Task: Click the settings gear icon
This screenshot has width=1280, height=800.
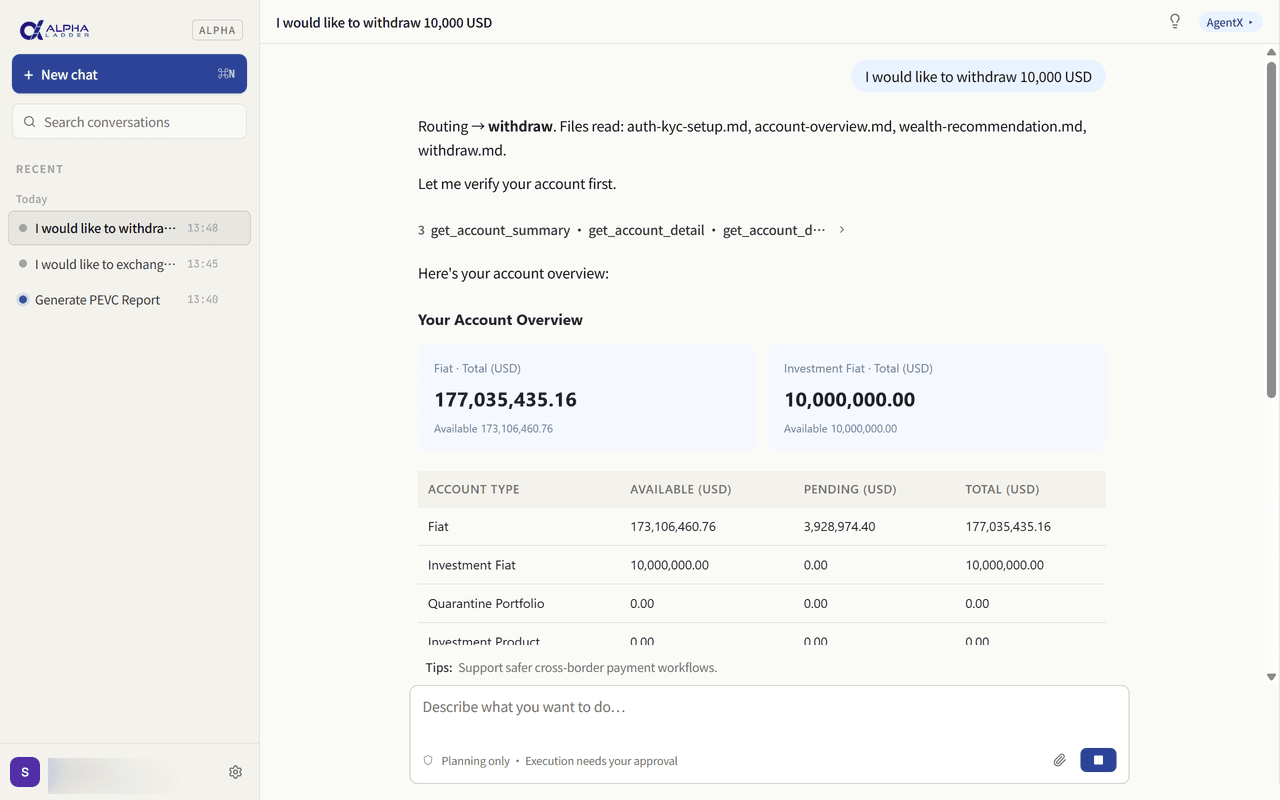Action: (235, 772)
